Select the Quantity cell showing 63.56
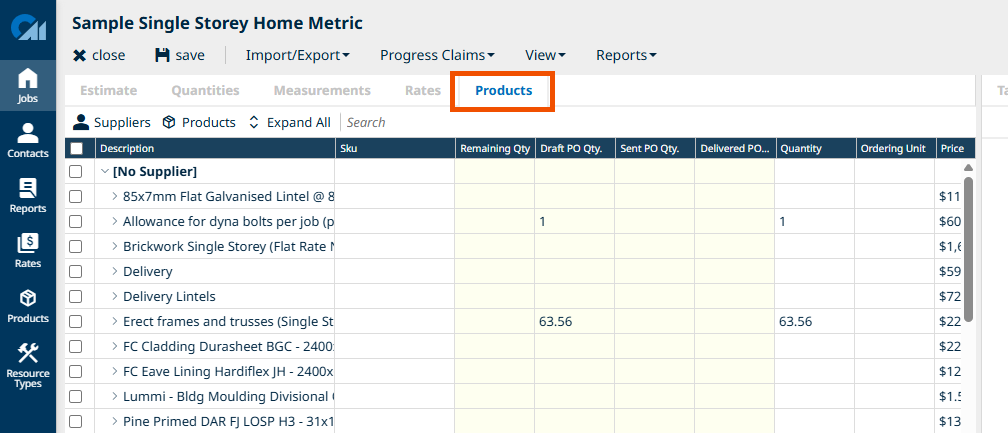The height and width of the screenshot is (433, 1008). point(814,321)
